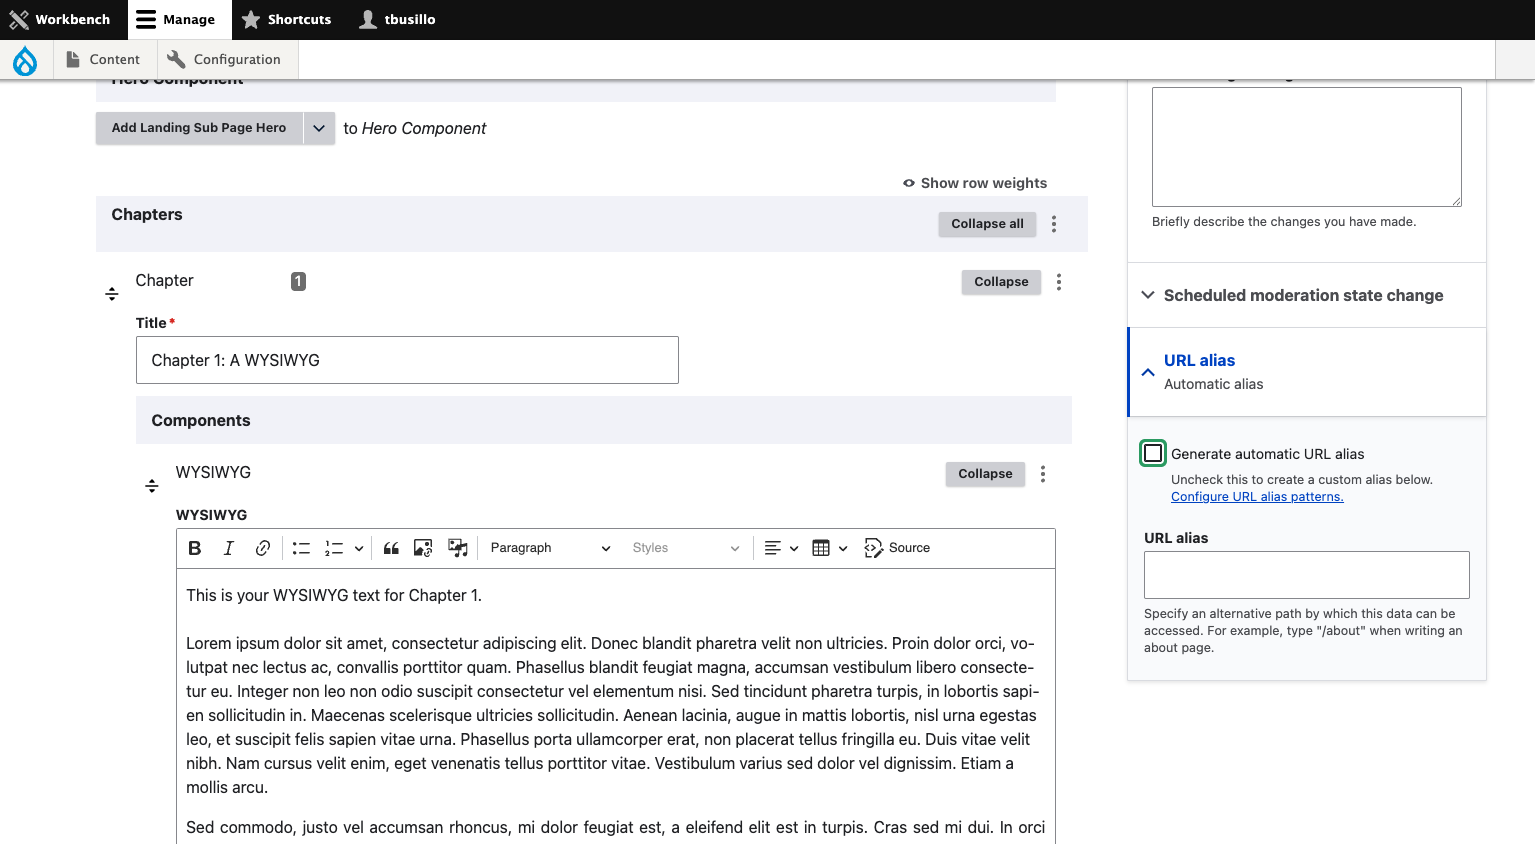Collapse the URL alias section
The width and height of the screenshot is (1535, 844).
point(1307,372)
